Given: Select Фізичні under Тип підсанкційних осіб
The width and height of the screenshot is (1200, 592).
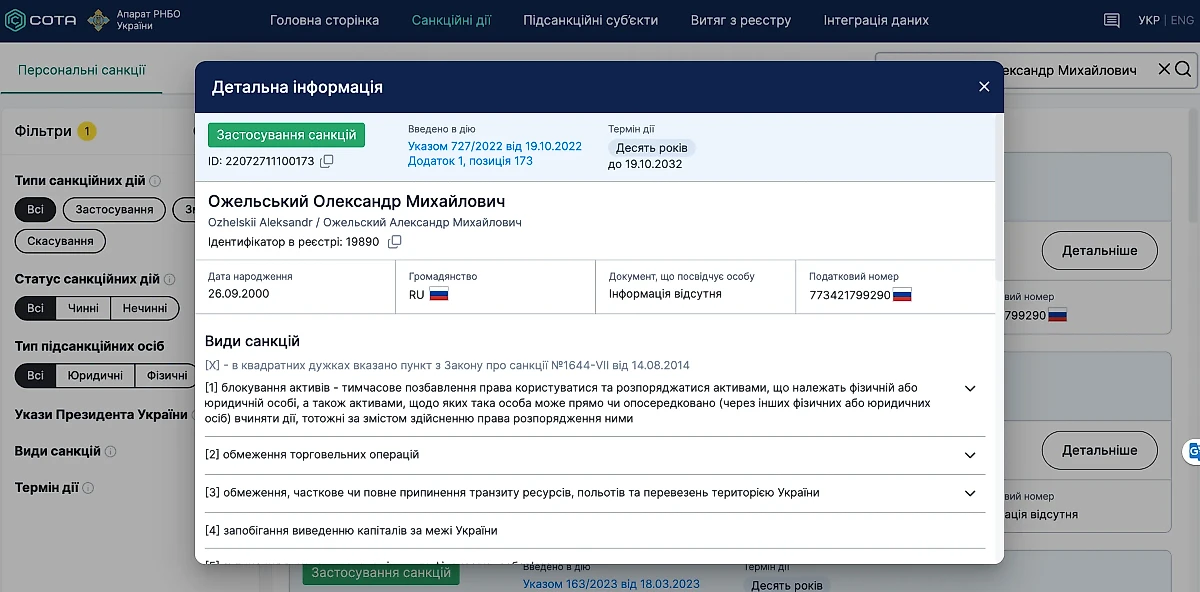Looking at the screenshot, I should (166, 376).
